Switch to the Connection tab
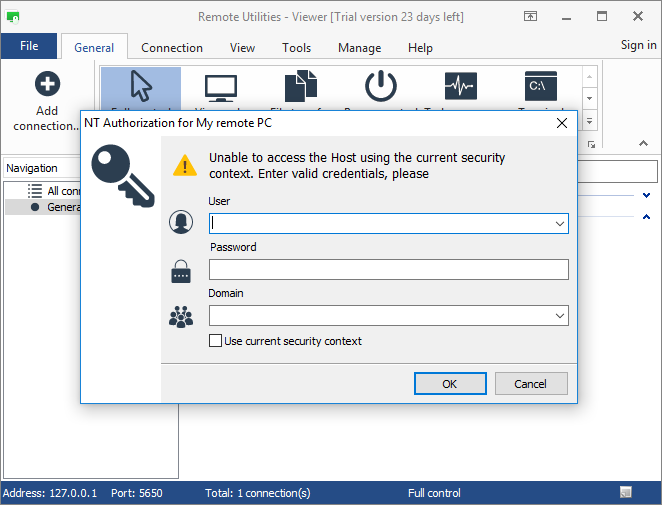This screenshot has width=662, height=505. click(172, 48)
